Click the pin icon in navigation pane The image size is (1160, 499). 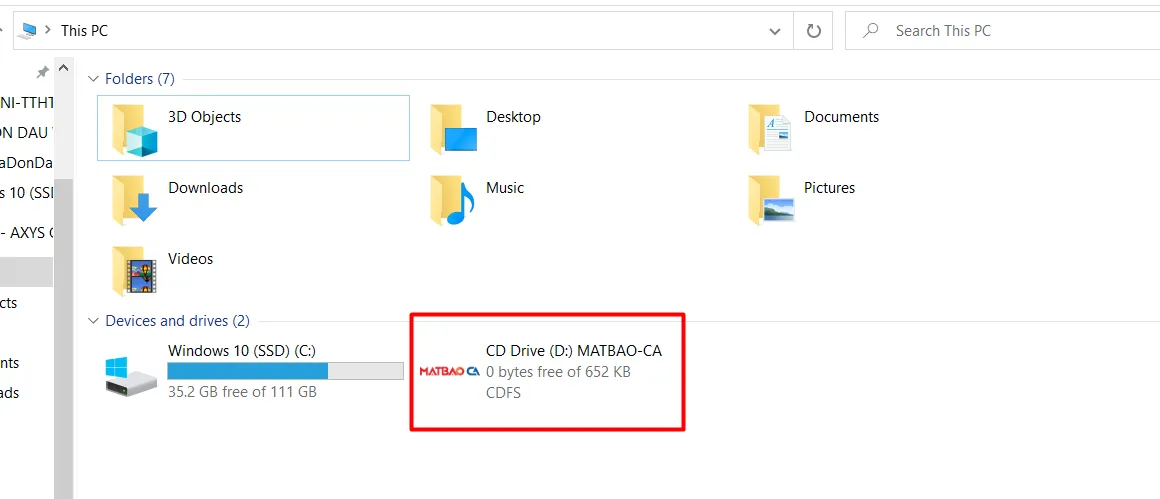pyautogui.click(x=43, y=72)
